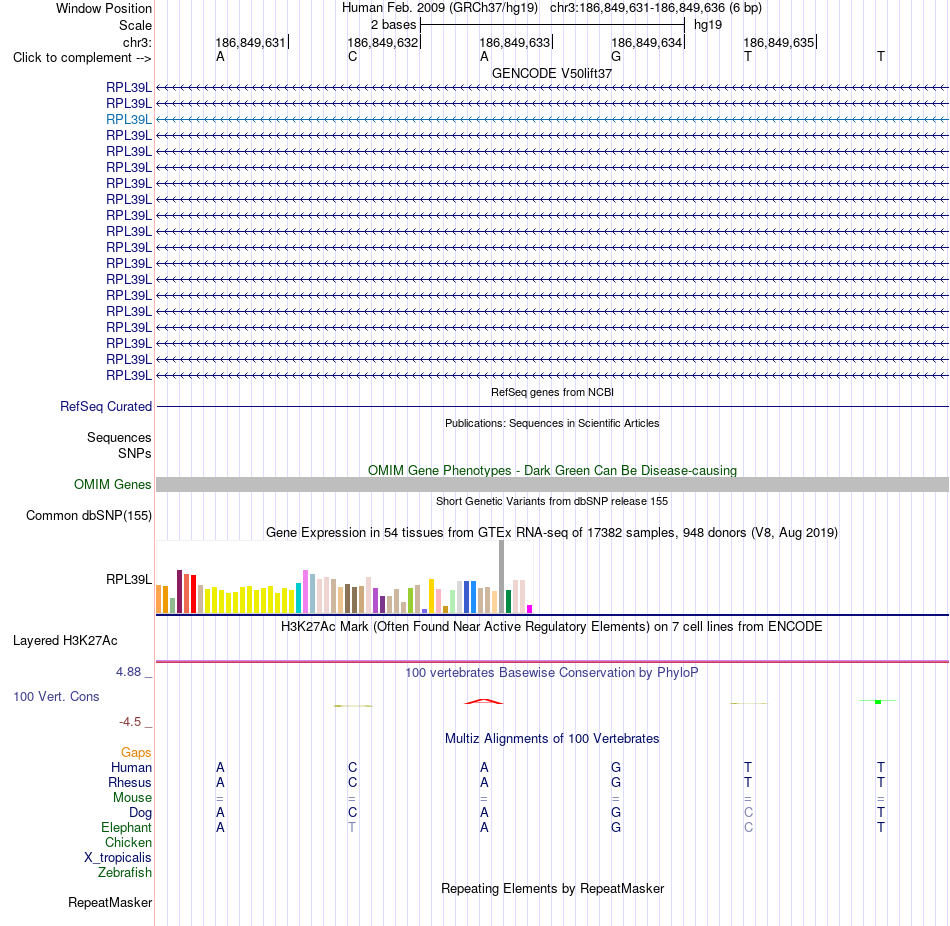Click the green PhyloP mark at last base
Image resolution: width=950 pixels, height=926 pixels.
tap(878, 701)
